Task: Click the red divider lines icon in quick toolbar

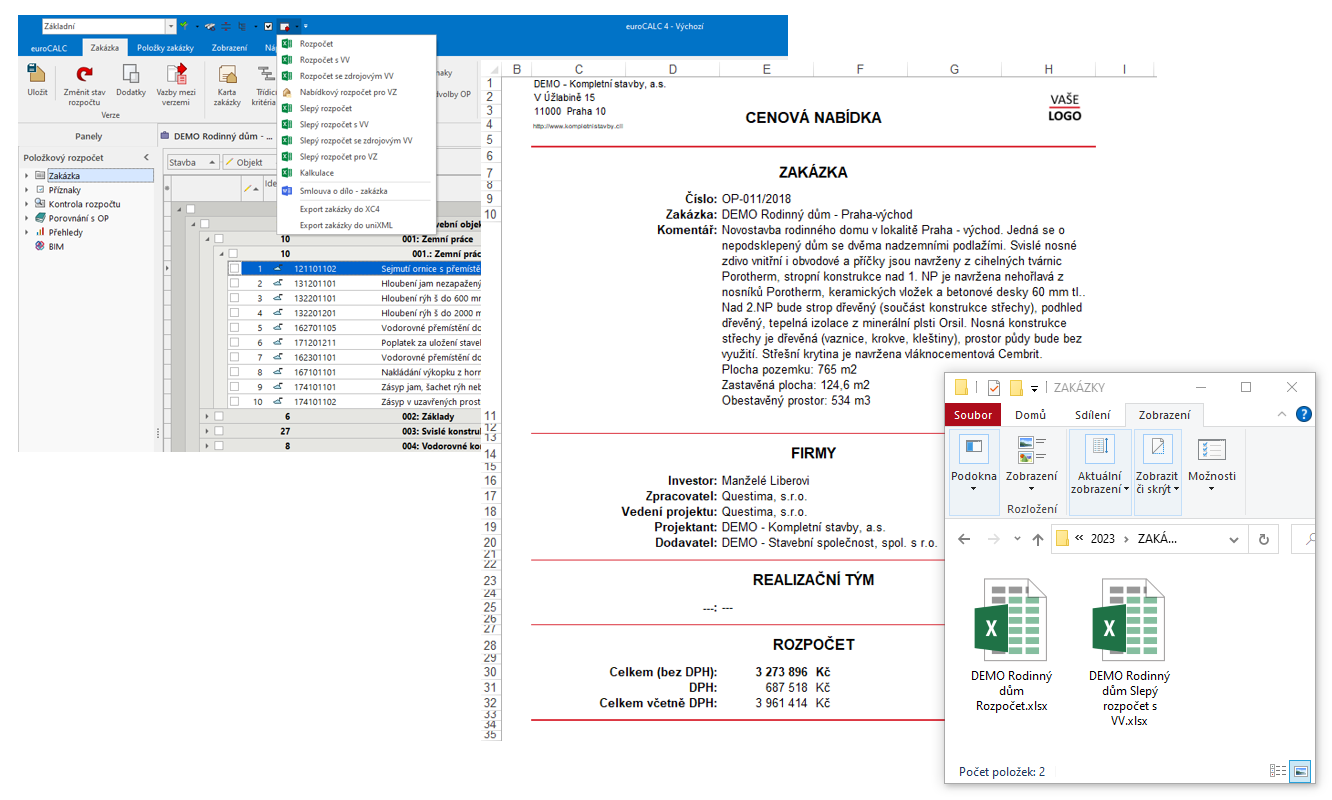Action: point(226,26)
